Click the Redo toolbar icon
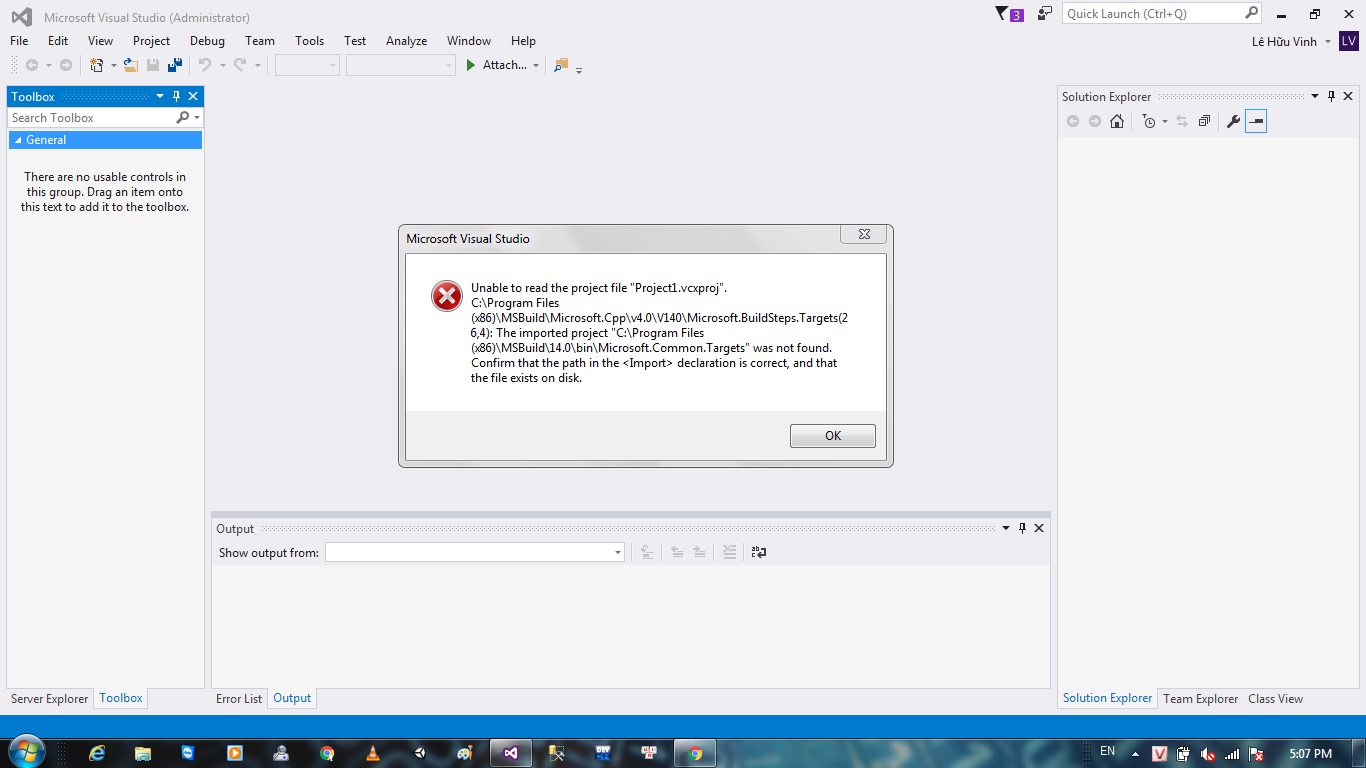 240,65
